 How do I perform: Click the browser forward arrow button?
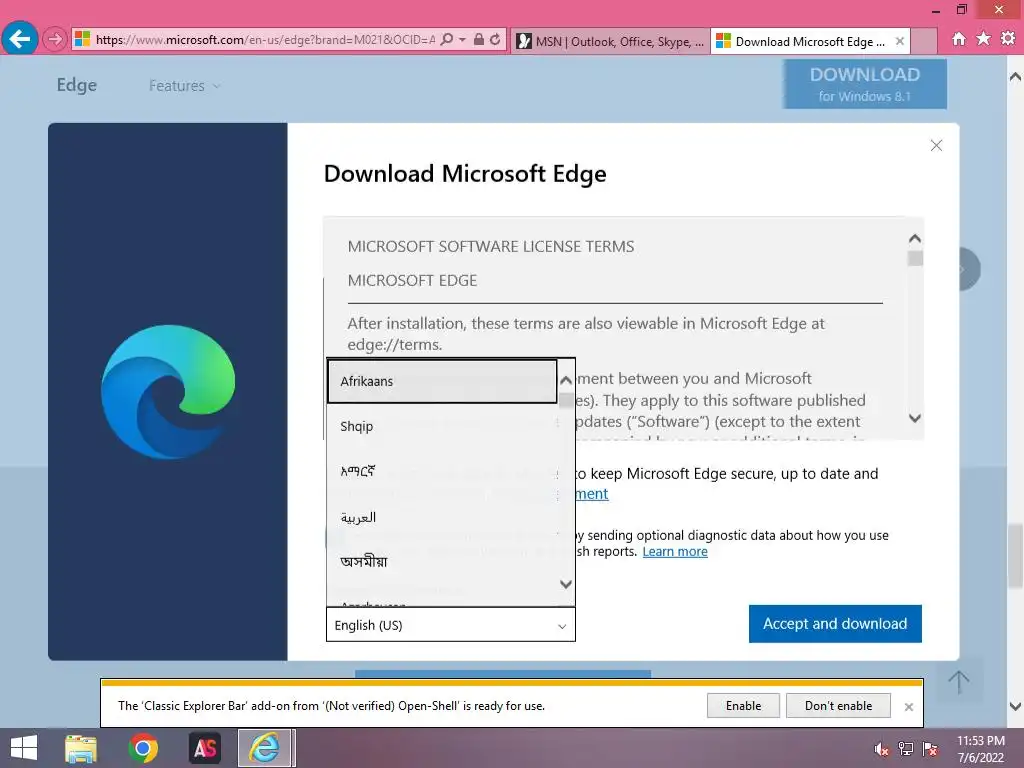[x=54, y=39]
